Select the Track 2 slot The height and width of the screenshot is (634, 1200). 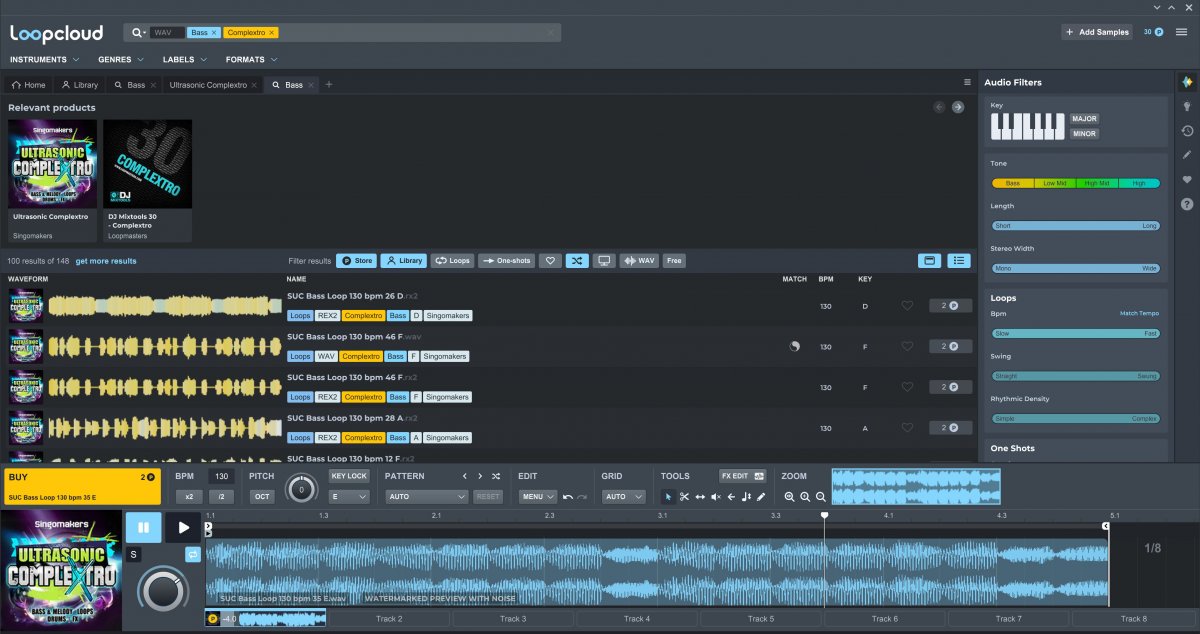coord(389,619)
